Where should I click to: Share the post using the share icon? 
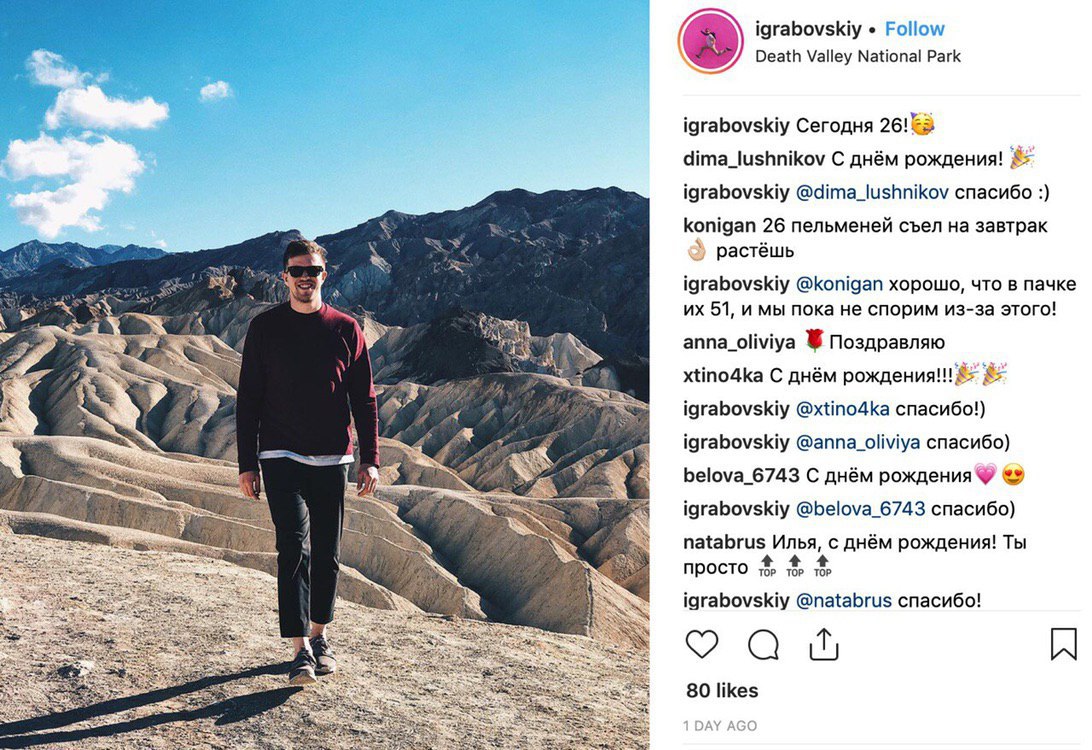point(823,643)
